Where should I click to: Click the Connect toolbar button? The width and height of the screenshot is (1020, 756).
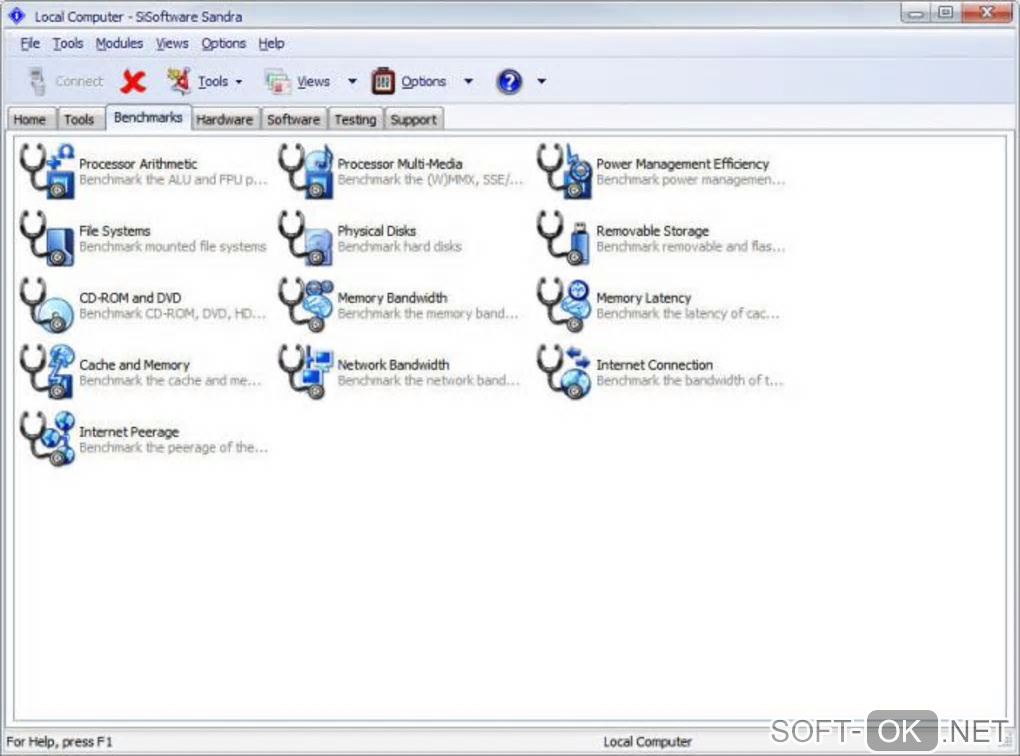[x=66, y=82]
